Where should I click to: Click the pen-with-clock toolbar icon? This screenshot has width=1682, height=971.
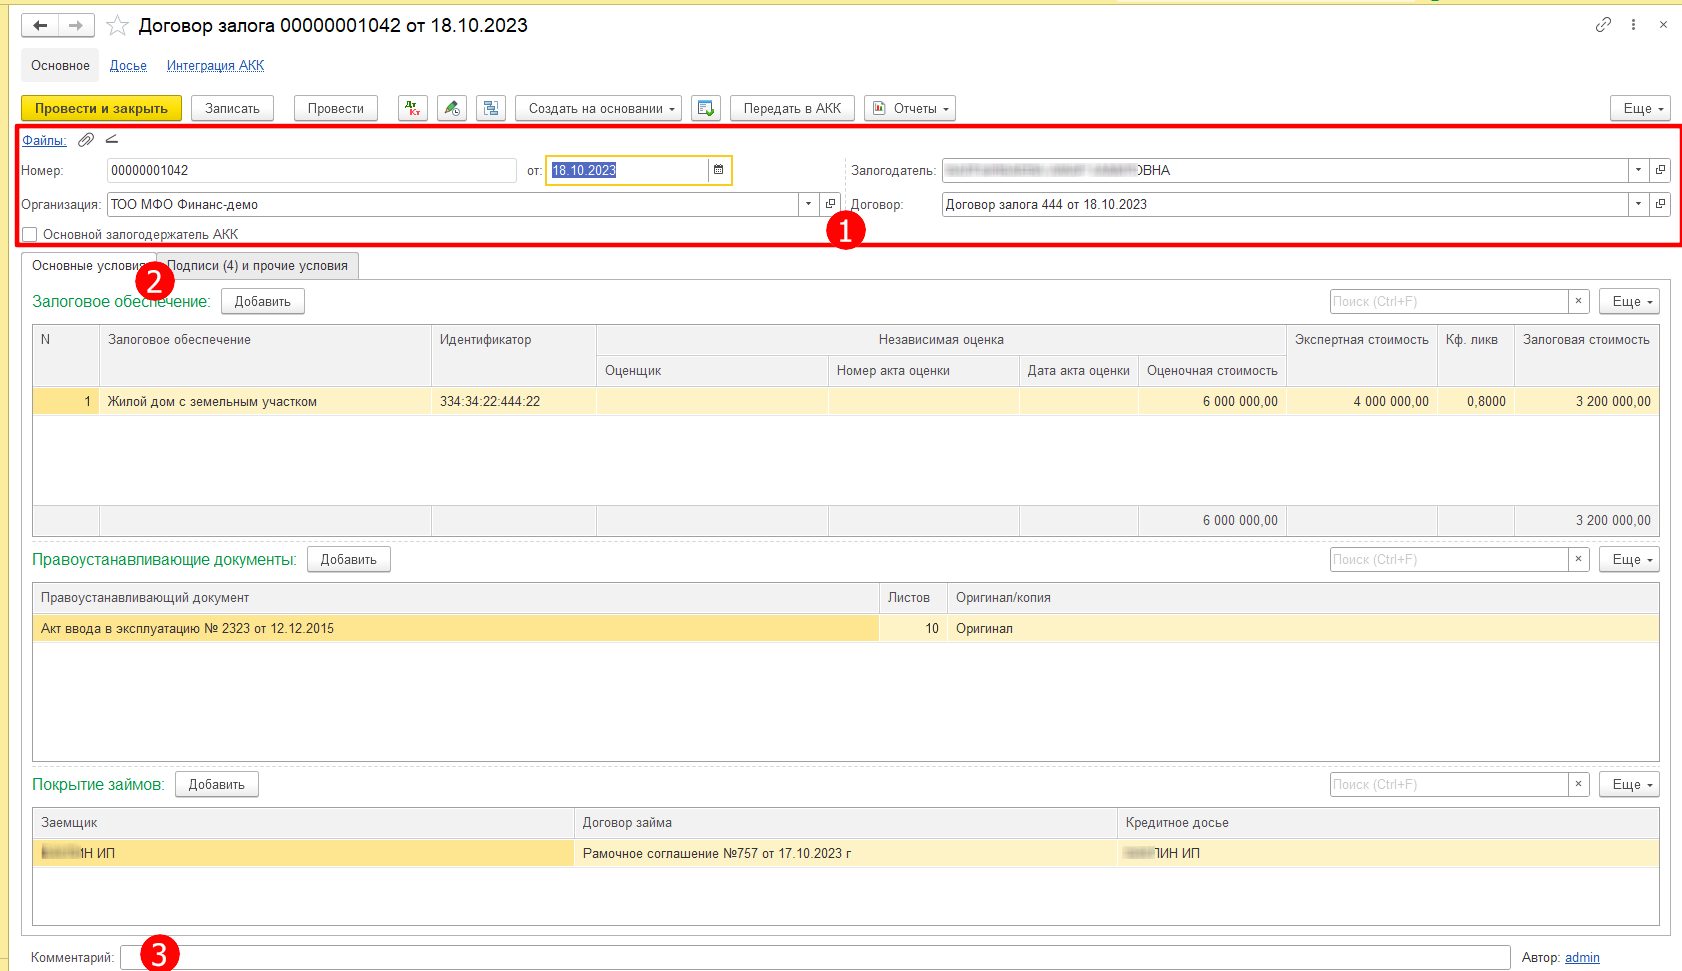[452, 108]
